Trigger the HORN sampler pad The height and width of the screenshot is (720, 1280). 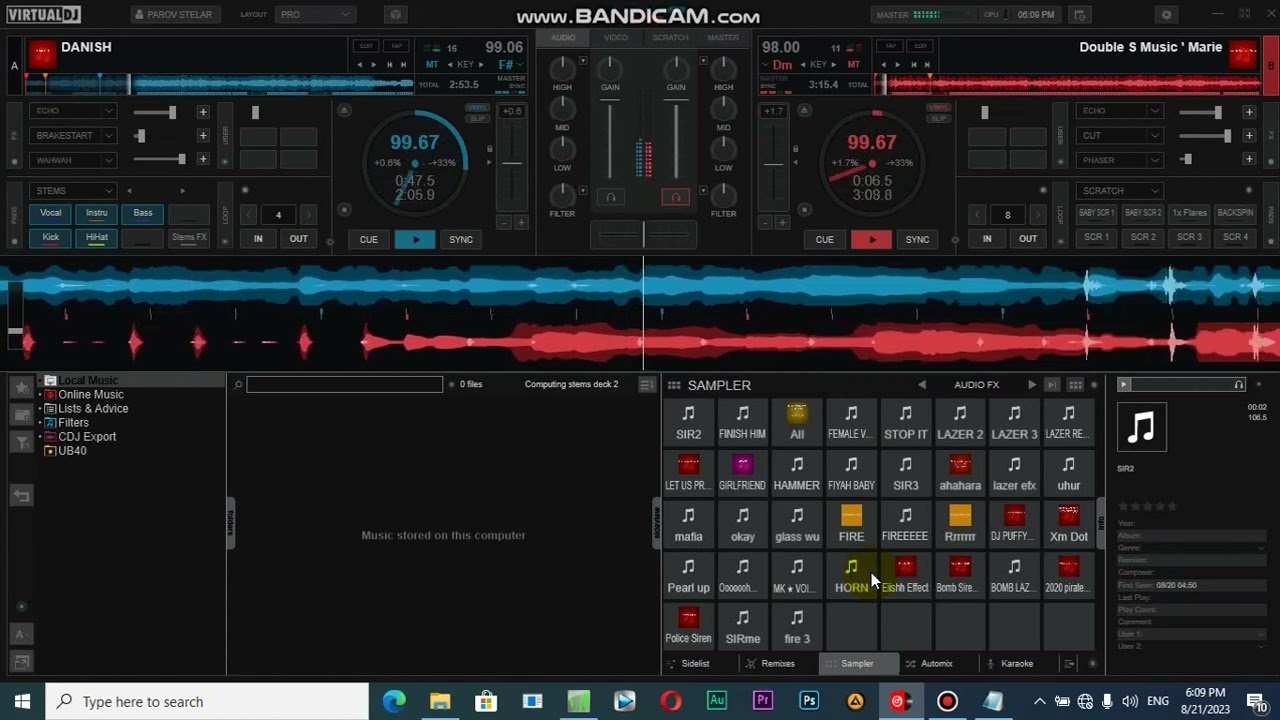(x=851, y=575)
